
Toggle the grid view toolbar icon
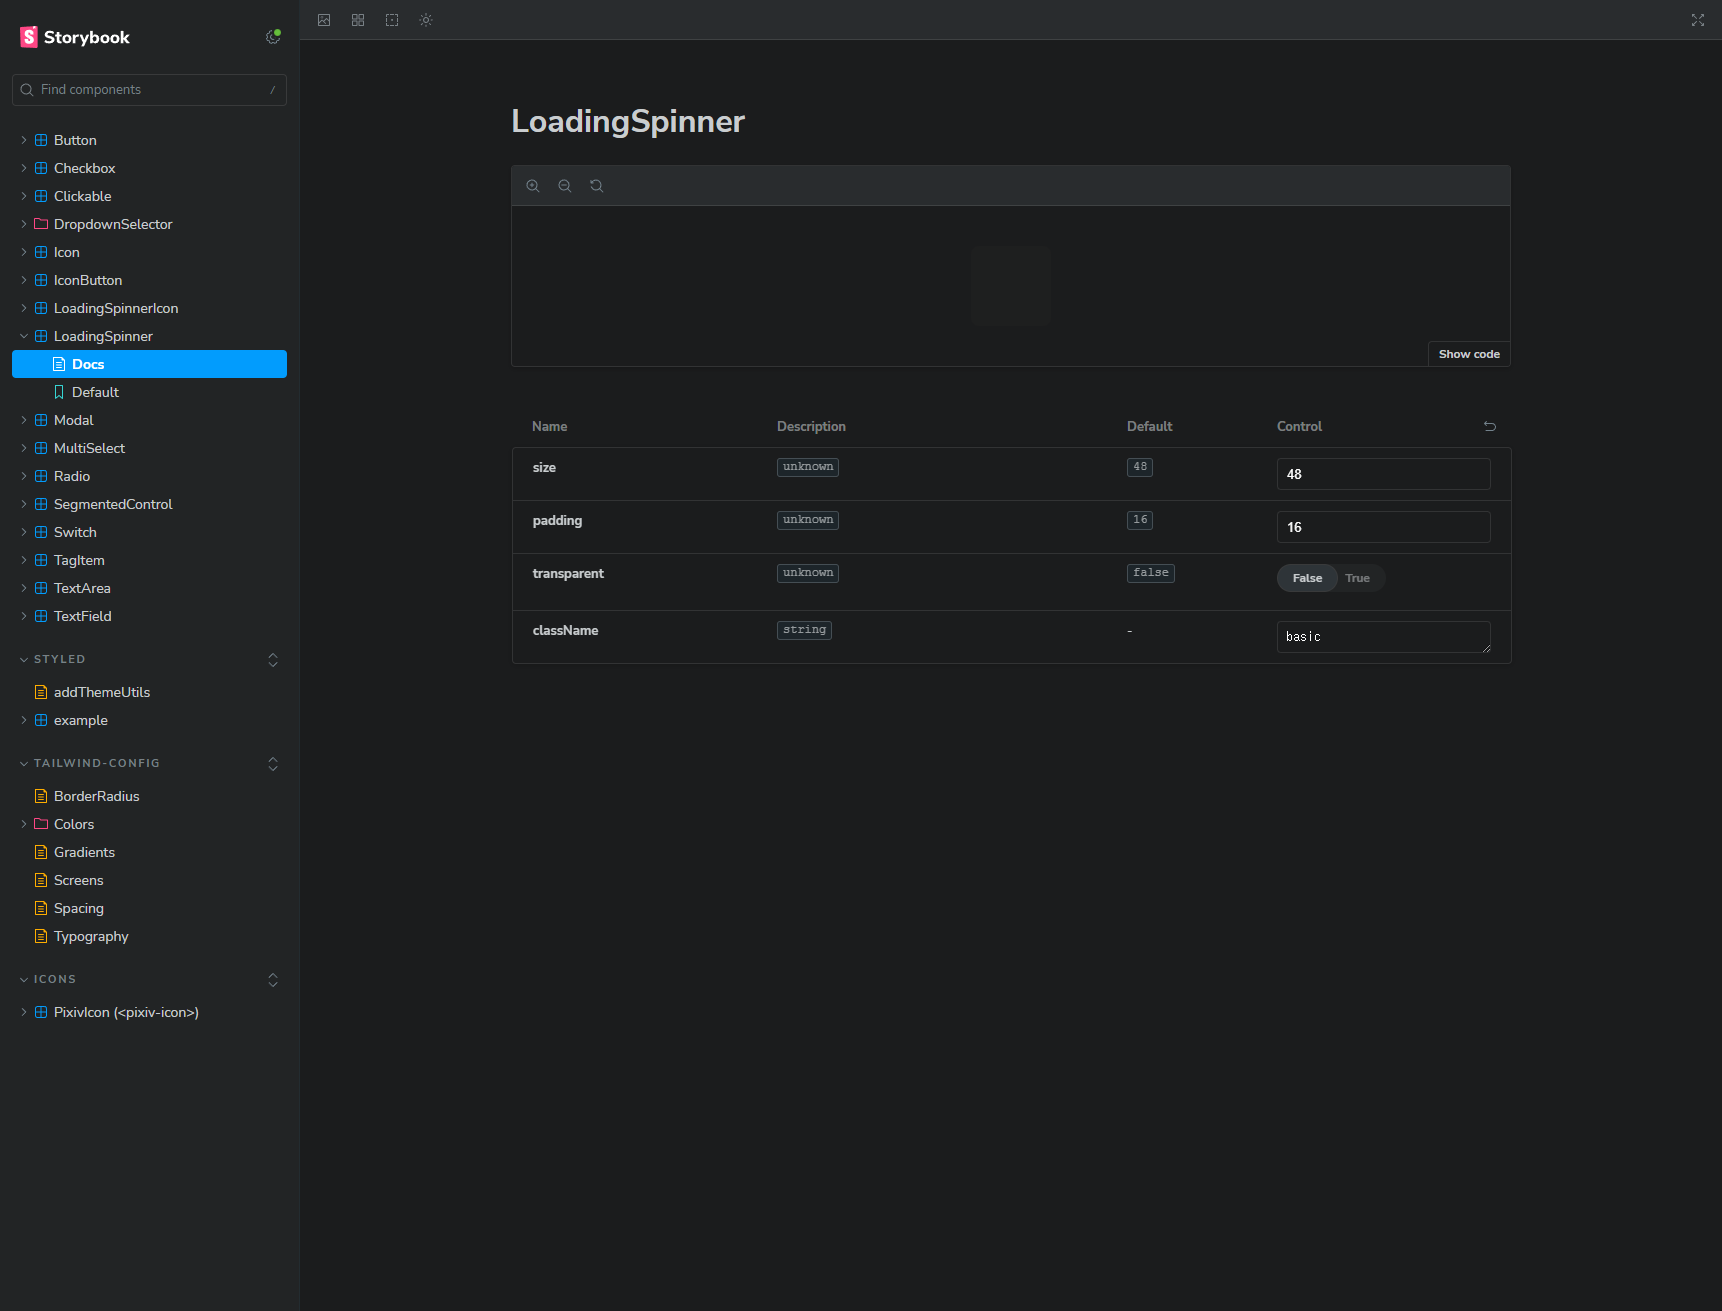358,20
